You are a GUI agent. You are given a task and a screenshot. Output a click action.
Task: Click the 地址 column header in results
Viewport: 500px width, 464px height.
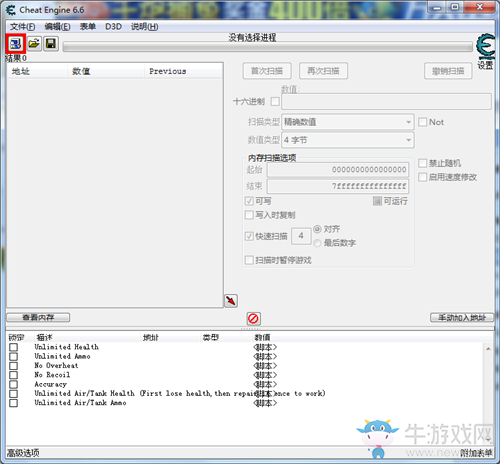37,71
